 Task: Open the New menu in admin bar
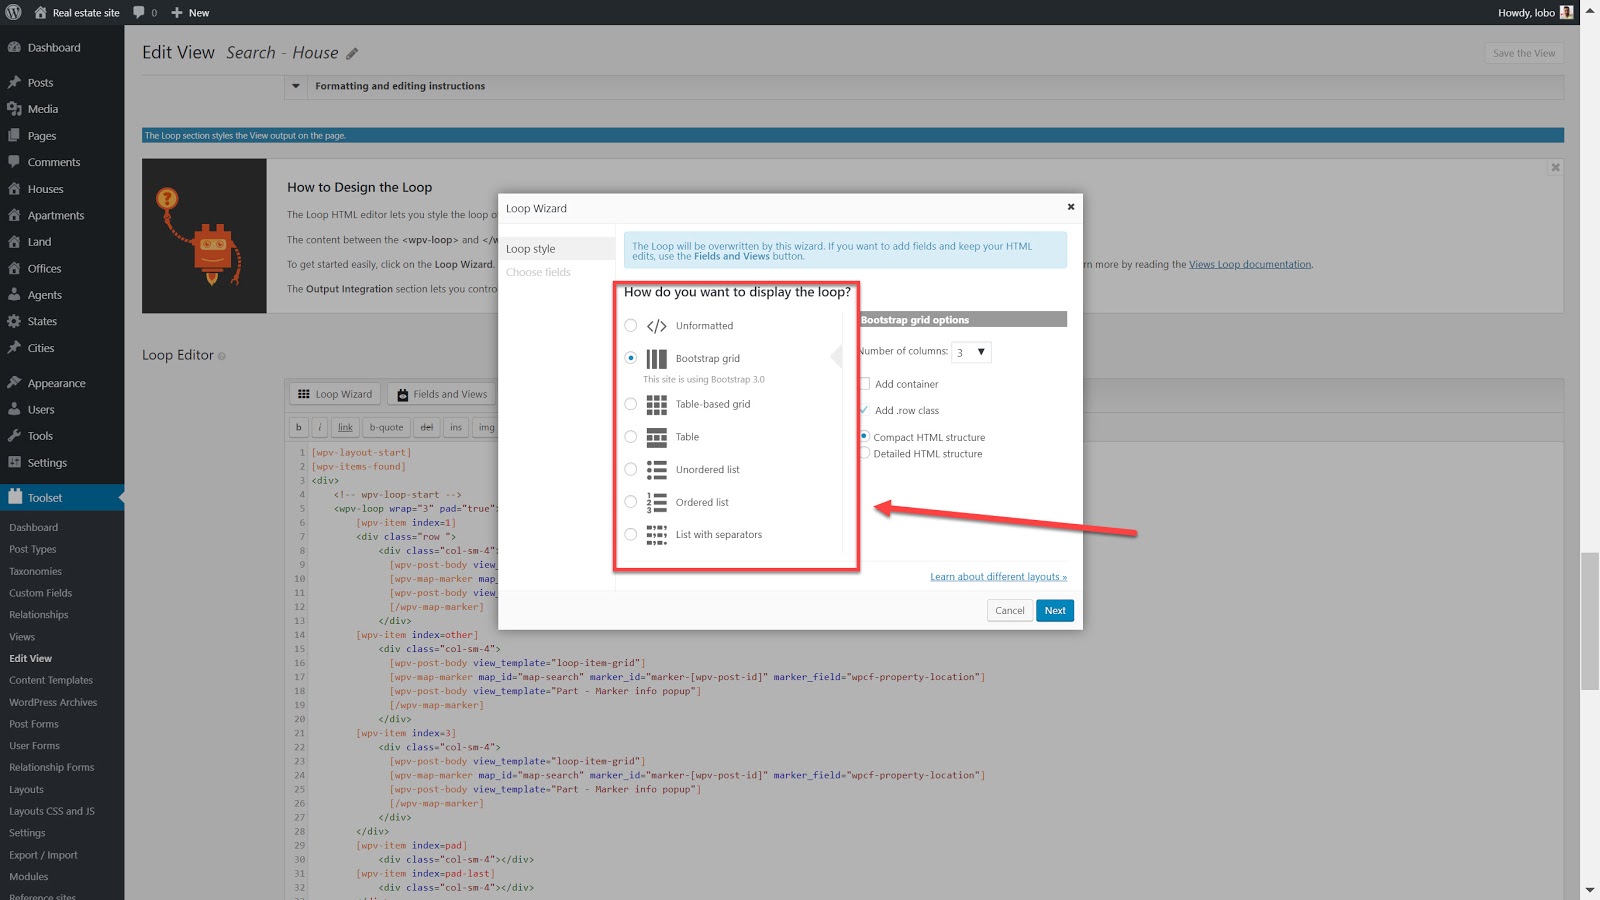[190, 12]
